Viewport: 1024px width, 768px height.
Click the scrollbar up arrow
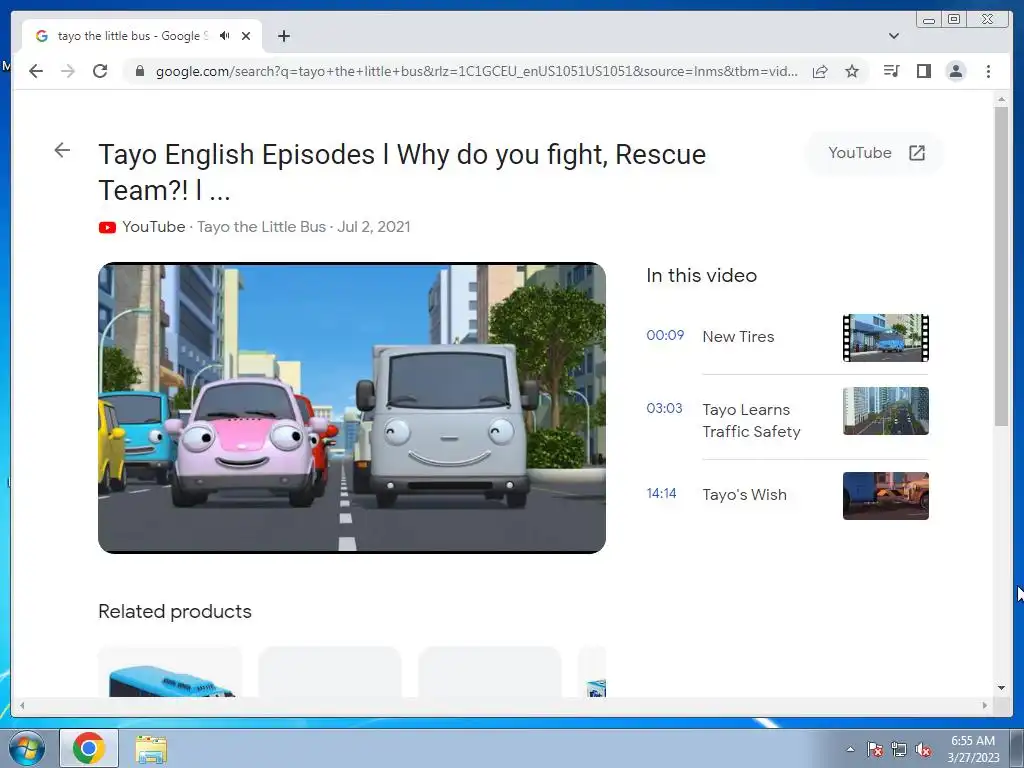1001,99
